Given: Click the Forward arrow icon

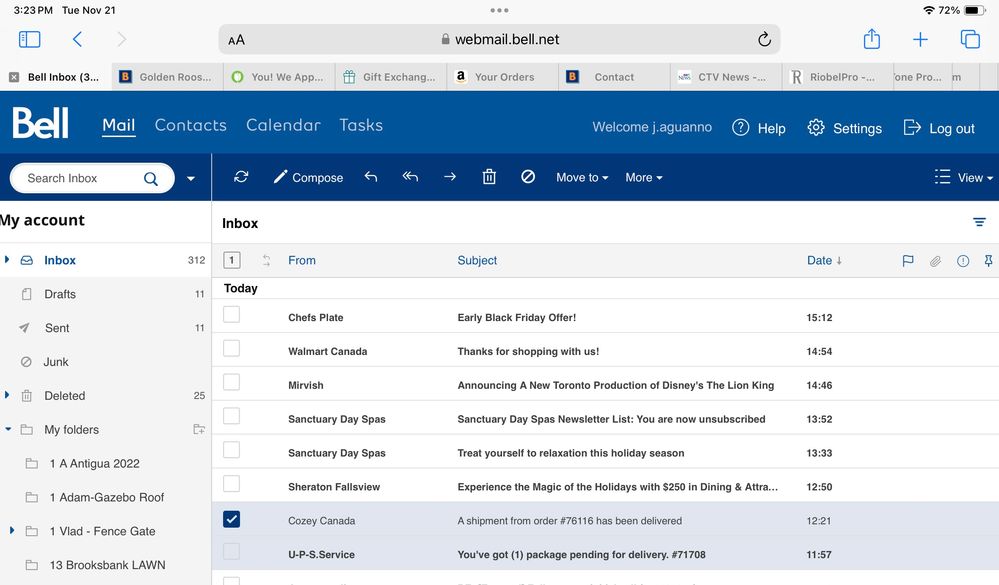Looking at the screenshot, I should 450,177.
